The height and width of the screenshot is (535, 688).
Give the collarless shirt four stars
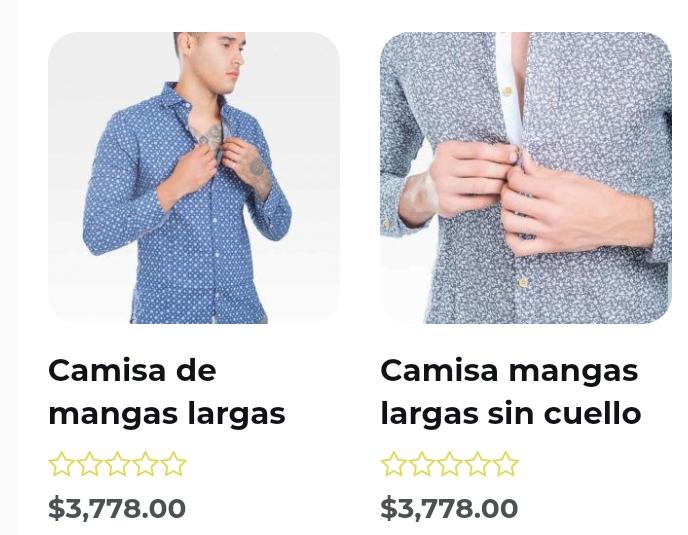pyautogui.click(x=478, y=464)
